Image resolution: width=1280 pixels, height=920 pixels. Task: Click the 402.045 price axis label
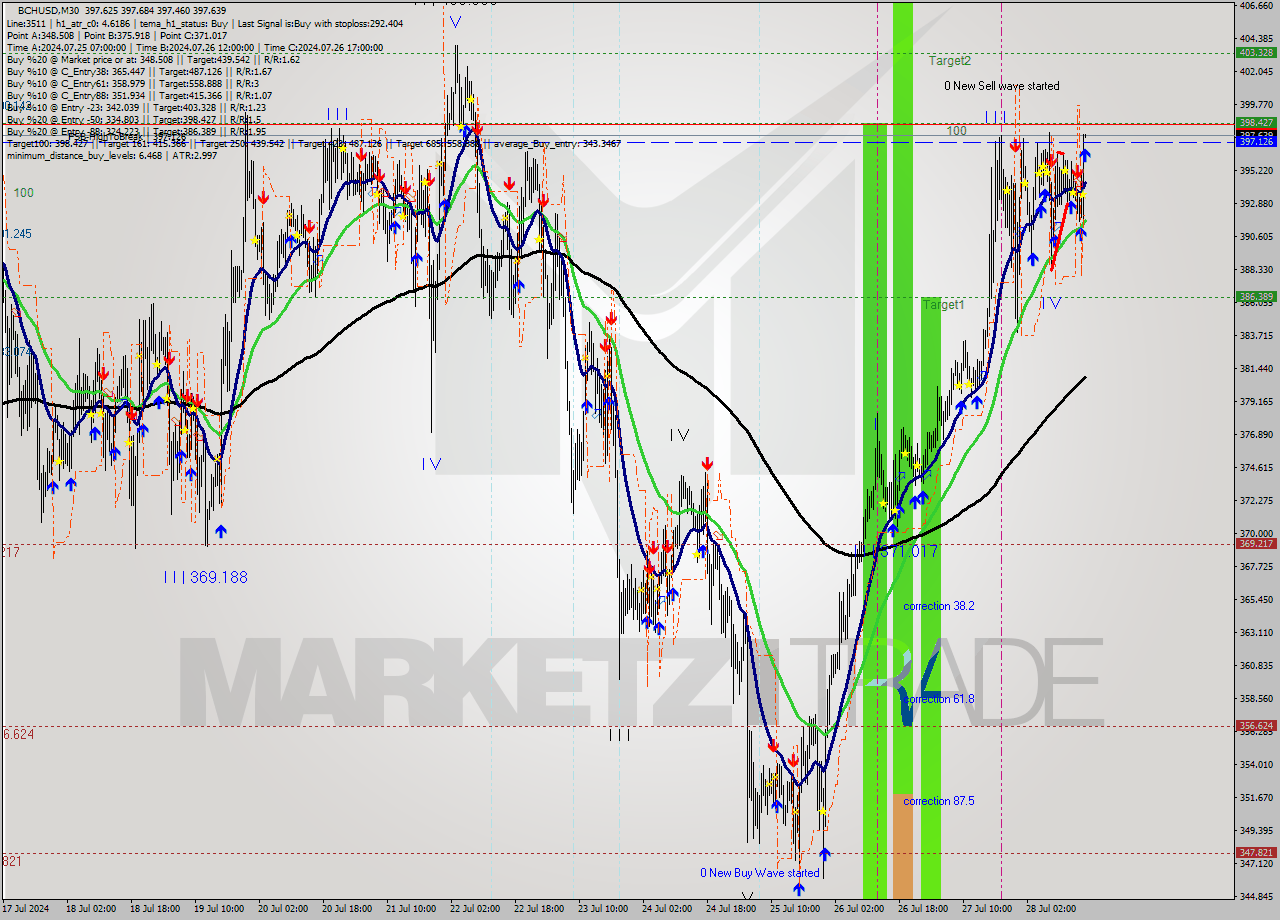pos(1256,72)
